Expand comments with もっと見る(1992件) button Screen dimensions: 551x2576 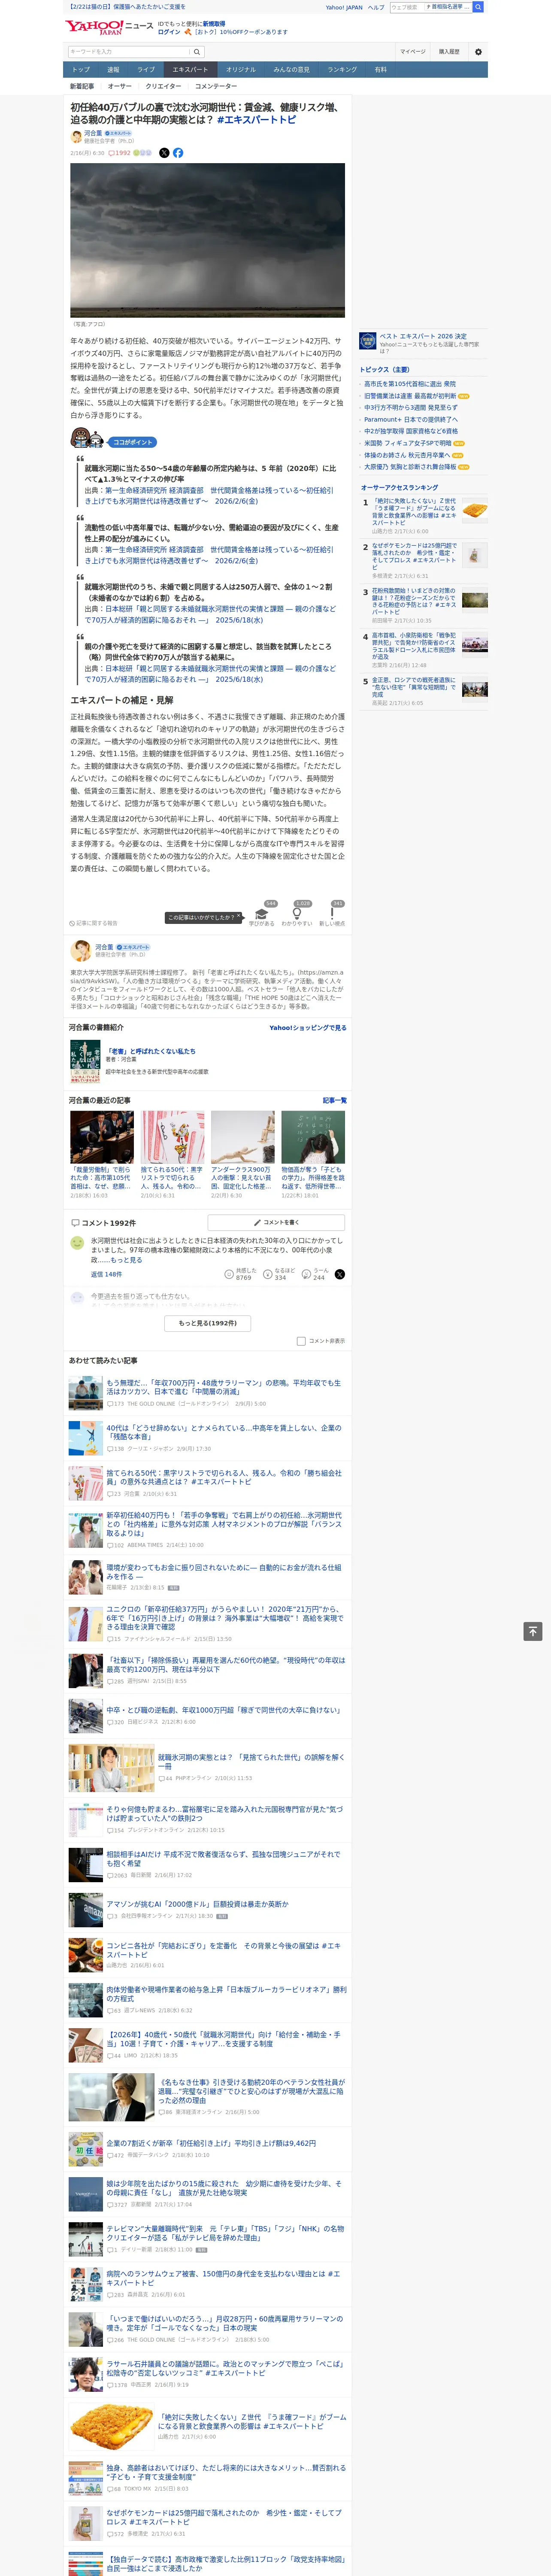tap(208, 1323)
